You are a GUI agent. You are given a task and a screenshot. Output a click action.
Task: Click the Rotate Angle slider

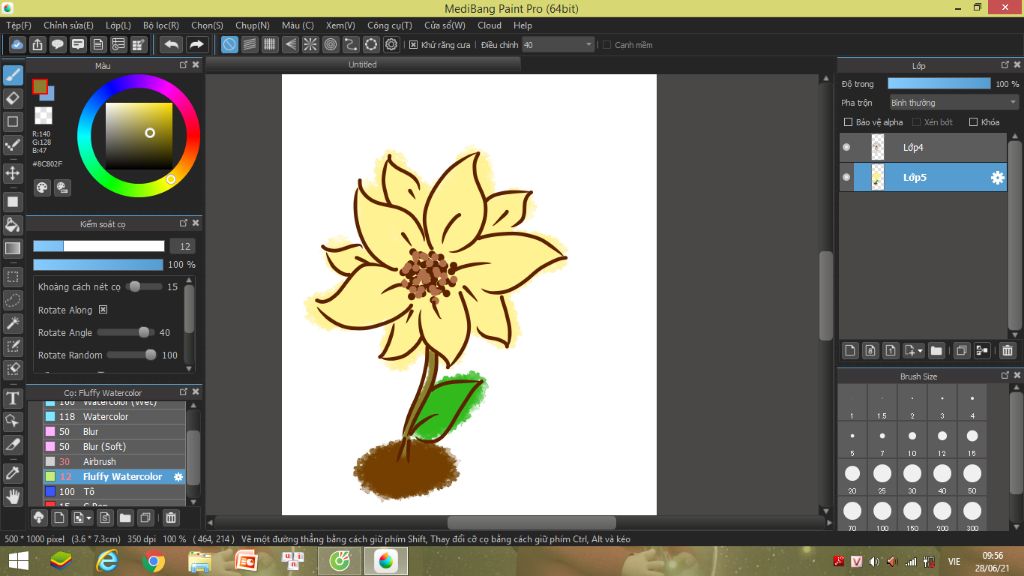126,332
